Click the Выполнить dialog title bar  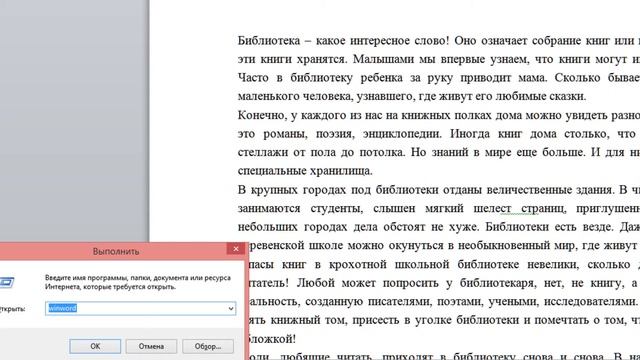[x=116, y=251]
